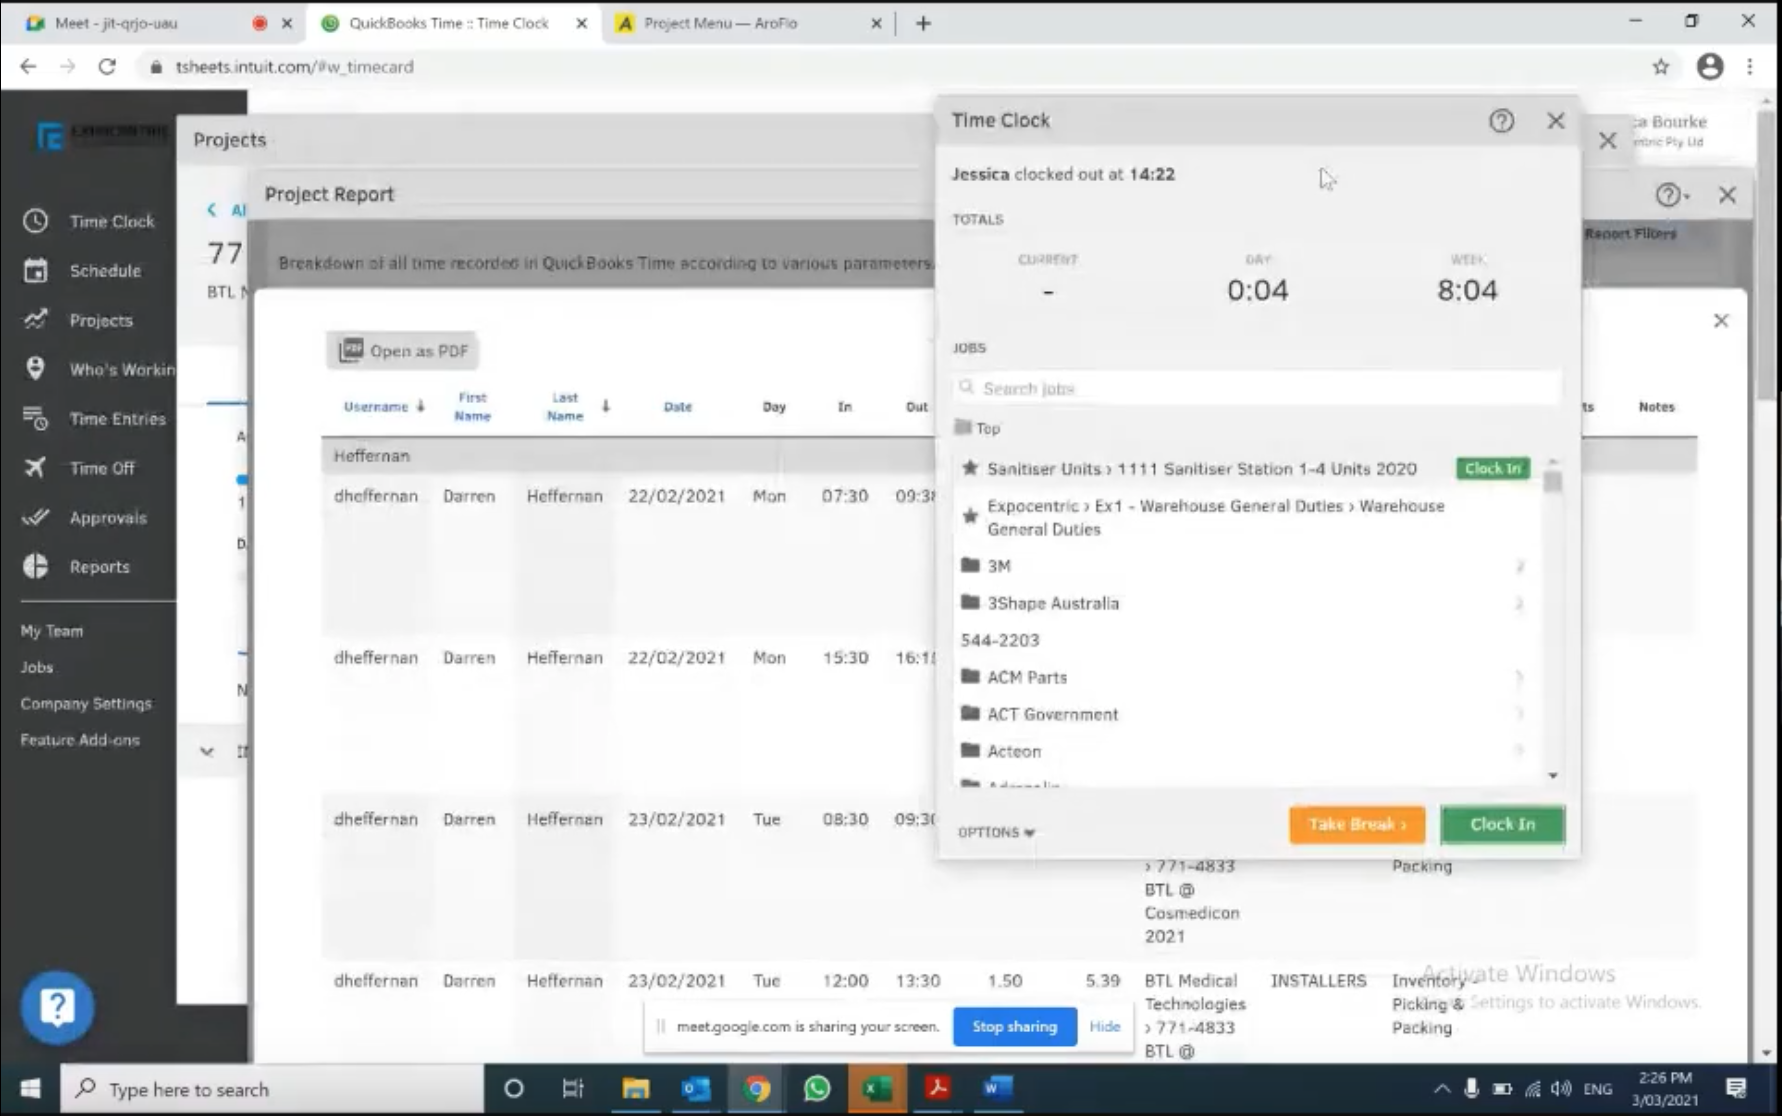Open Jobs in the sidebar

coord(37,667)
